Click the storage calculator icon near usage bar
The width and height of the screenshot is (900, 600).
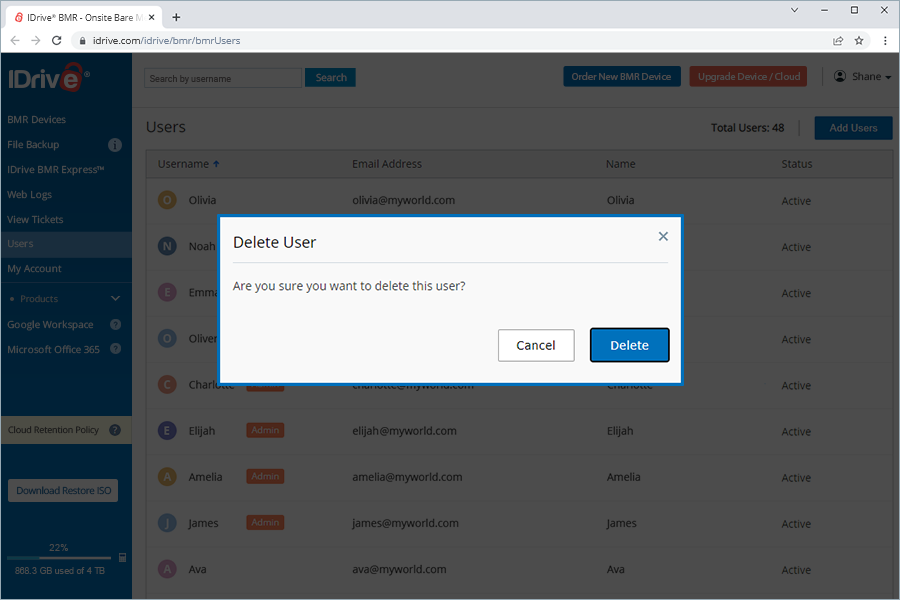click(122, 558)
